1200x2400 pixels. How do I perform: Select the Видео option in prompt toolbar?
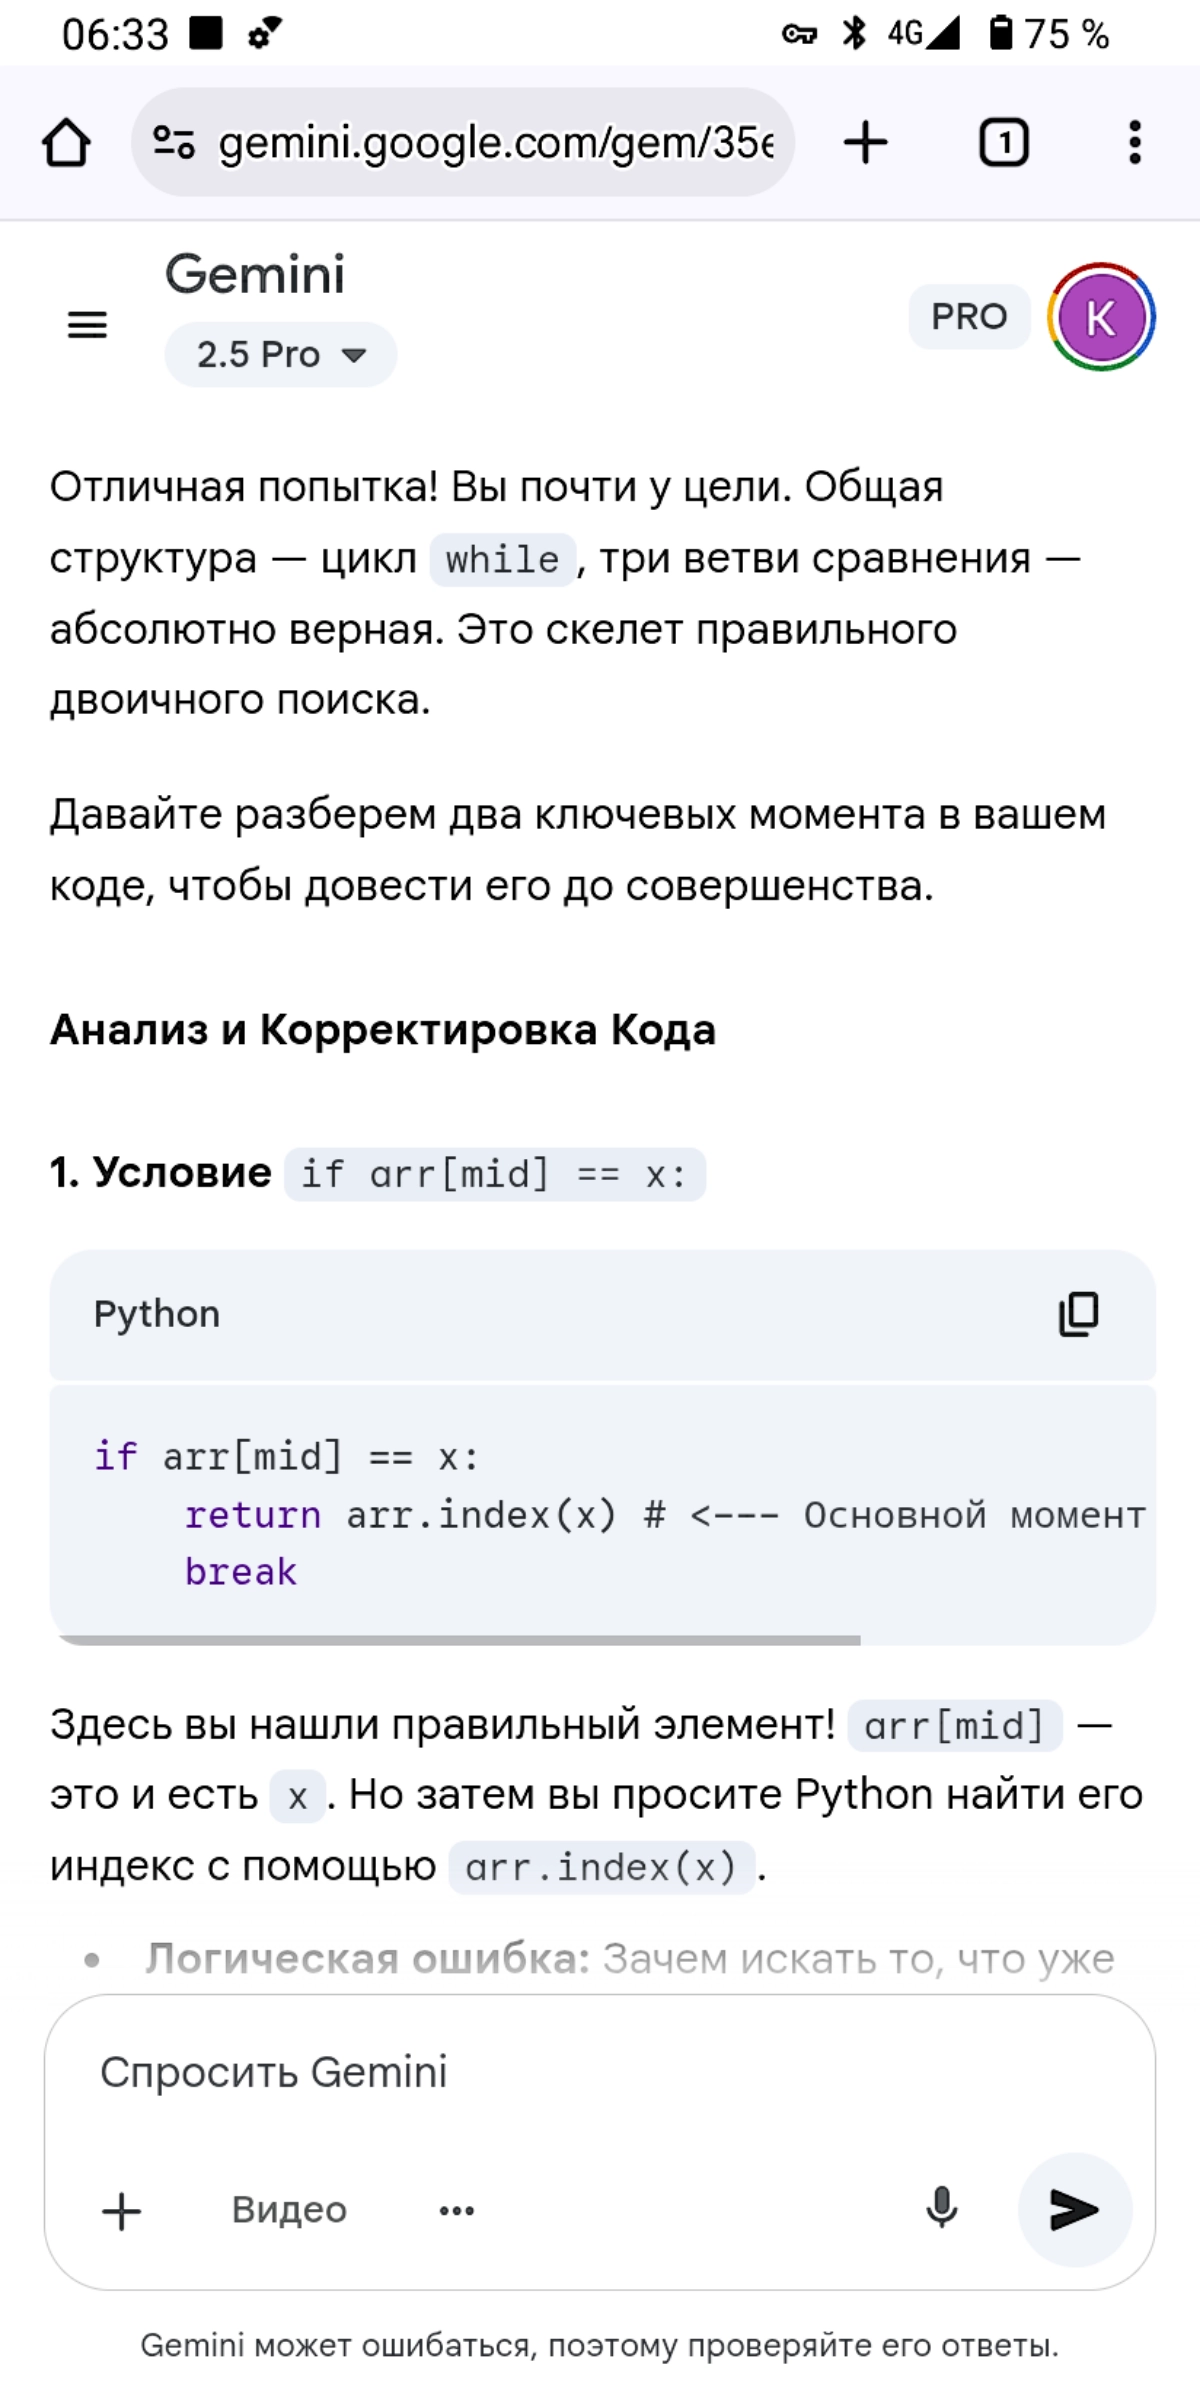pos(290,2209)
